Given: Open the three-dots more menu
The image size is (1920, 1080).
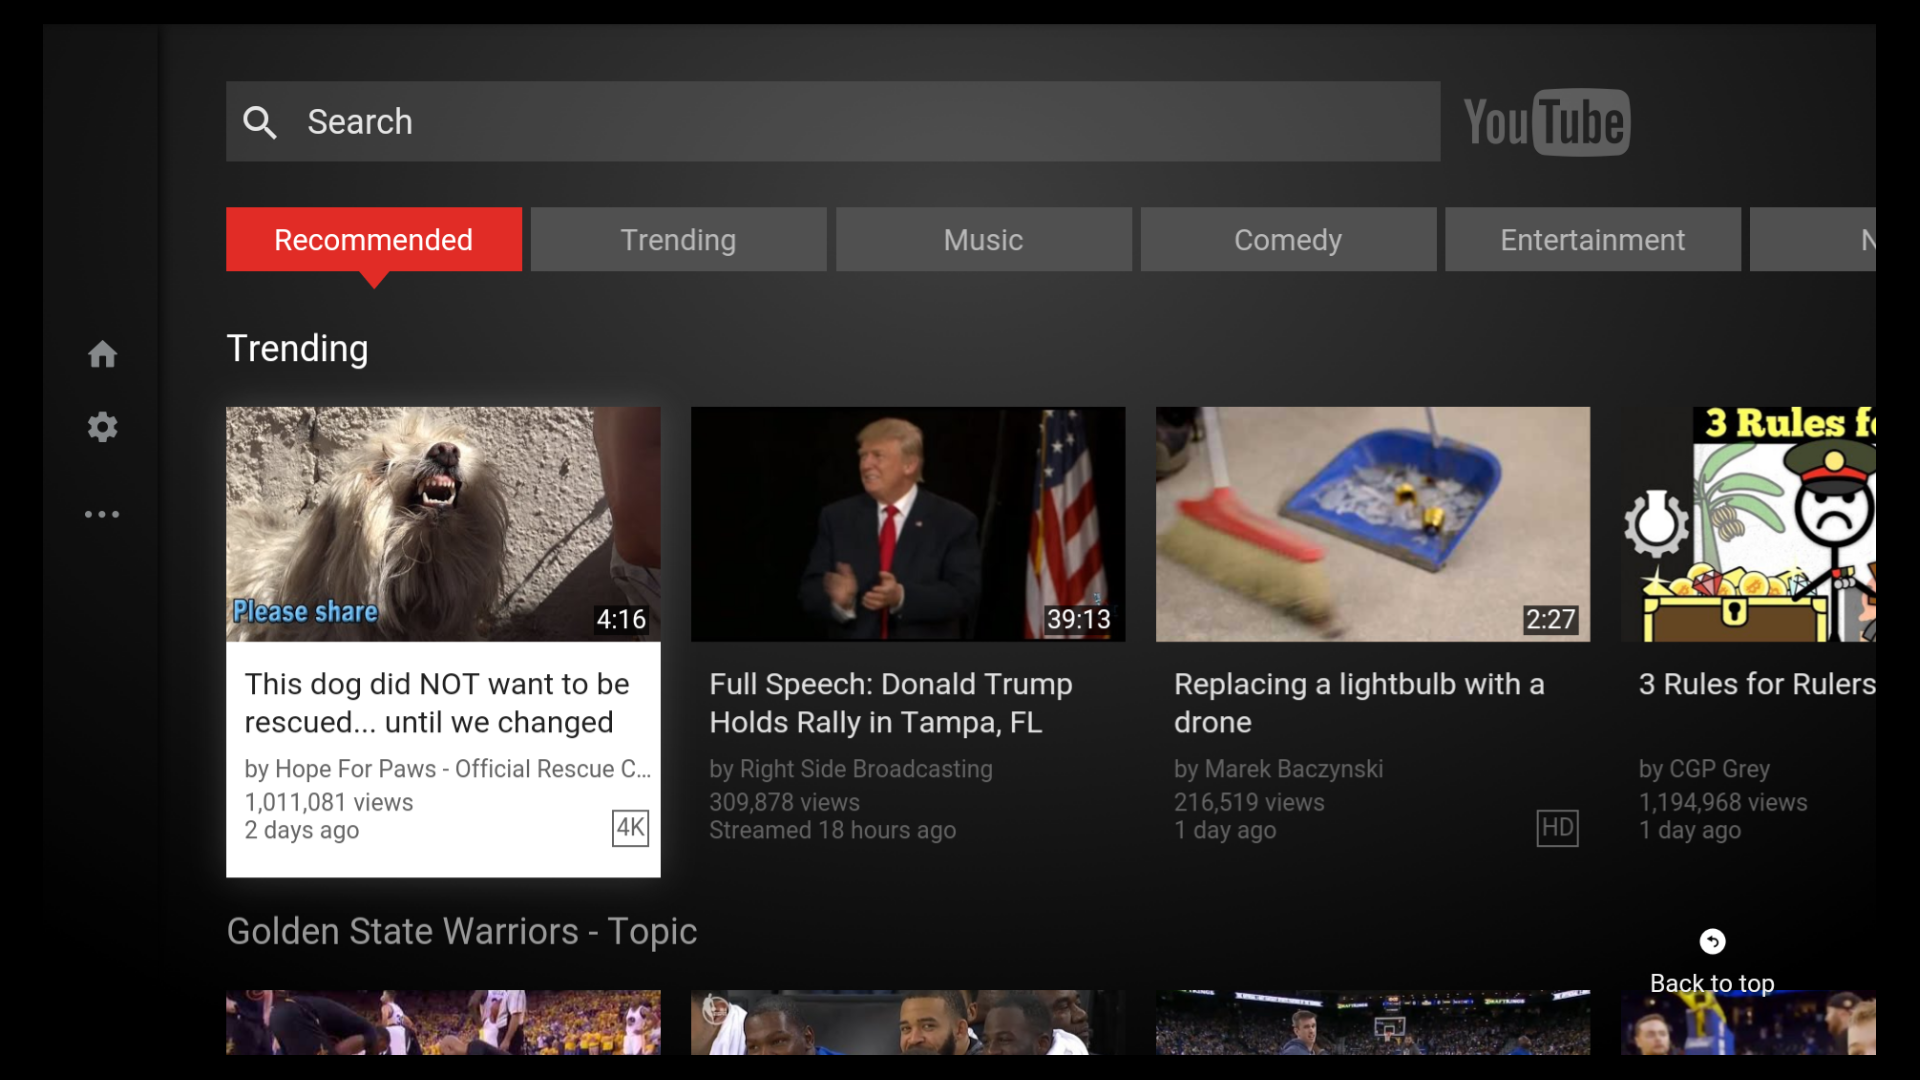Looking at the screenshot, I should (x=102, y=514).
